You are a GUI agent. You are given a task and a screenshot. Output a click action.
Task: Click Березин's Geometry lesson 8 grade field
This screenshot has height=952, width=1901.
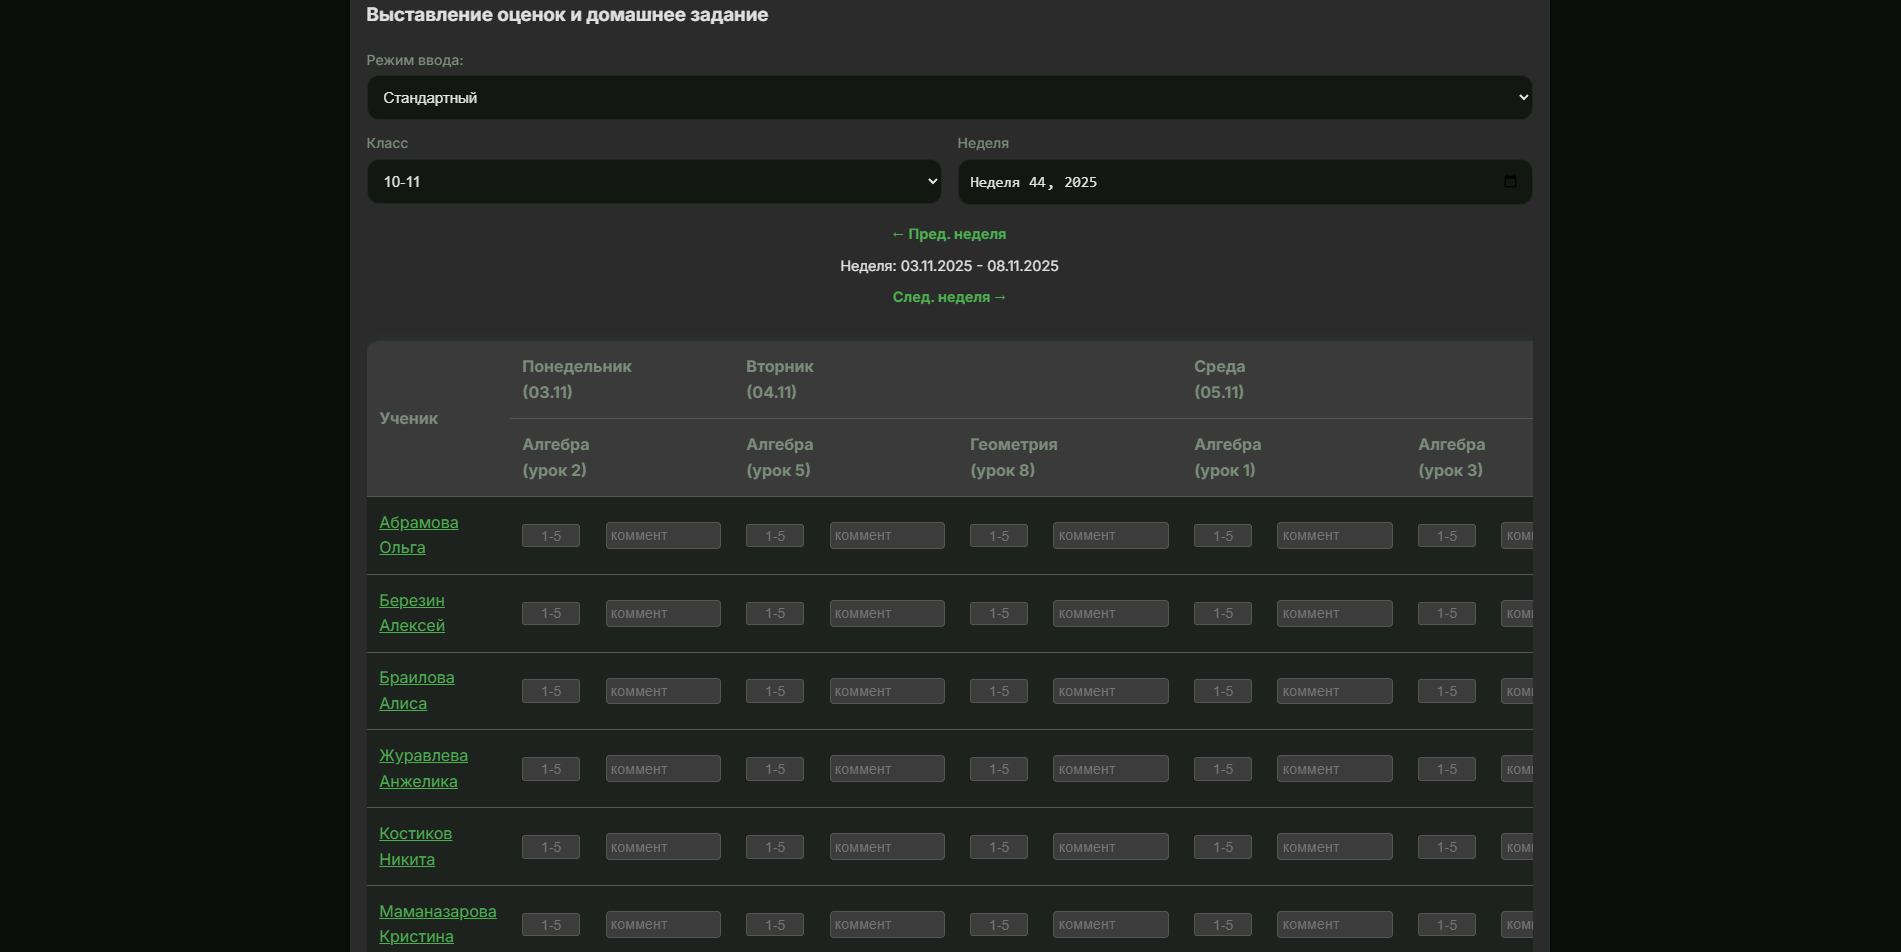(999, 613)
